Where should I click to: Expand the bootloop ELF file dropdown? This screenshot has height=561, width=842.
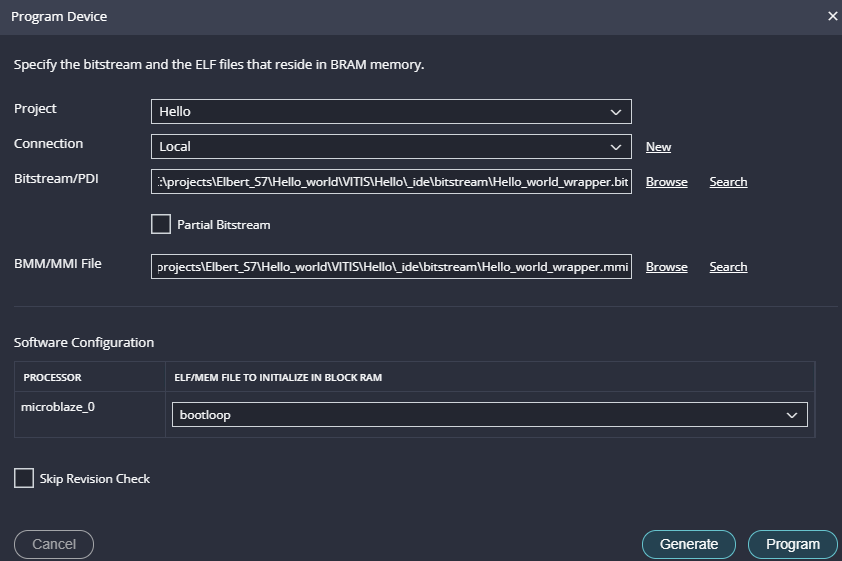pyautogui.click(x=490, y=415)
